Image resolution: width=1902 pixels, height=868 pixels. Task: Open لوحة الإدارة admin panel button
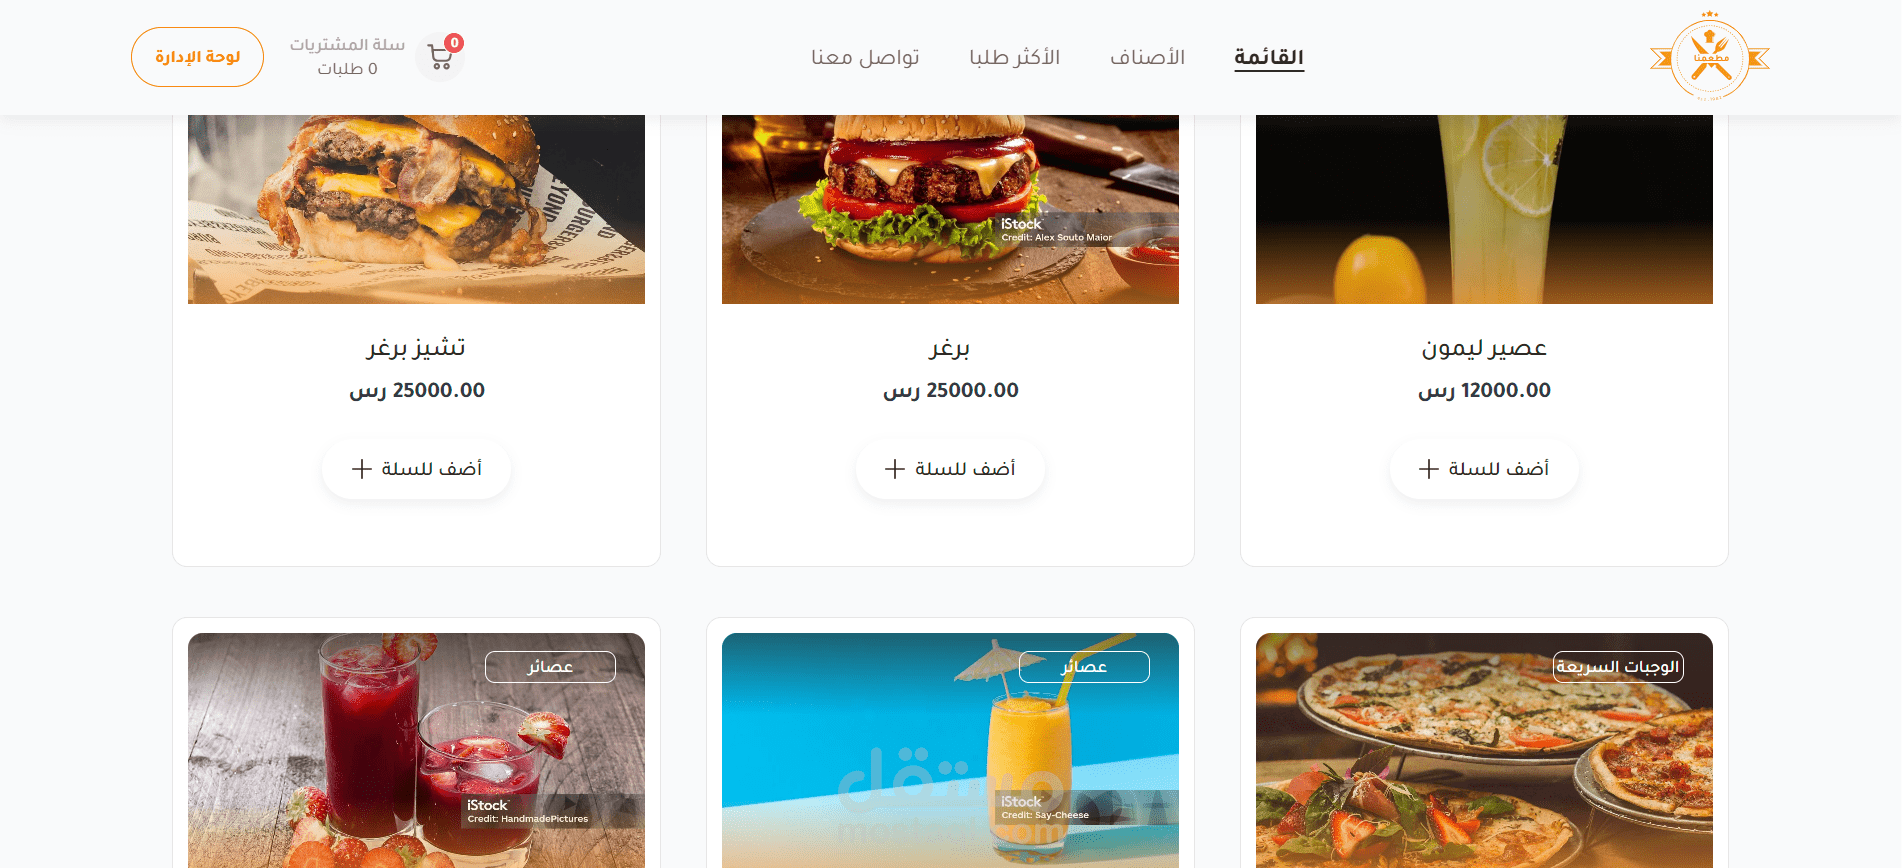[x=197, y=57]
